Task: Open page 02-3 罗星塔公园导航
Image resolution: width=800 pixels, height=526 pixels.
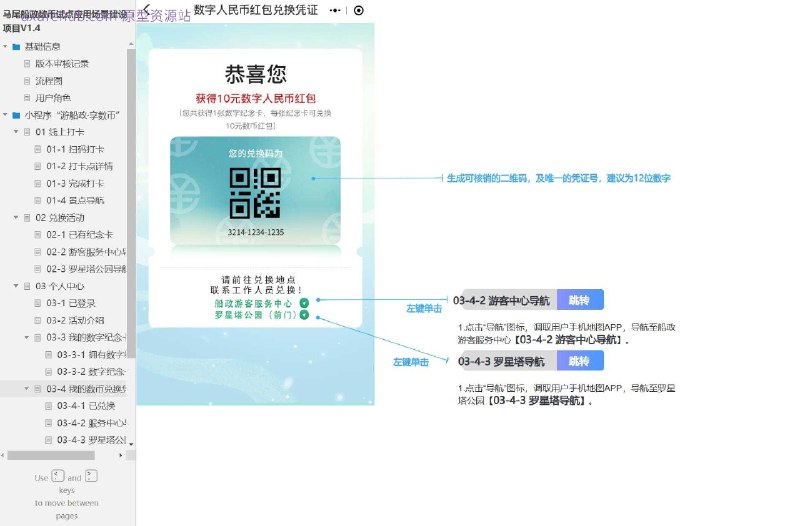Action: point(86,269)
